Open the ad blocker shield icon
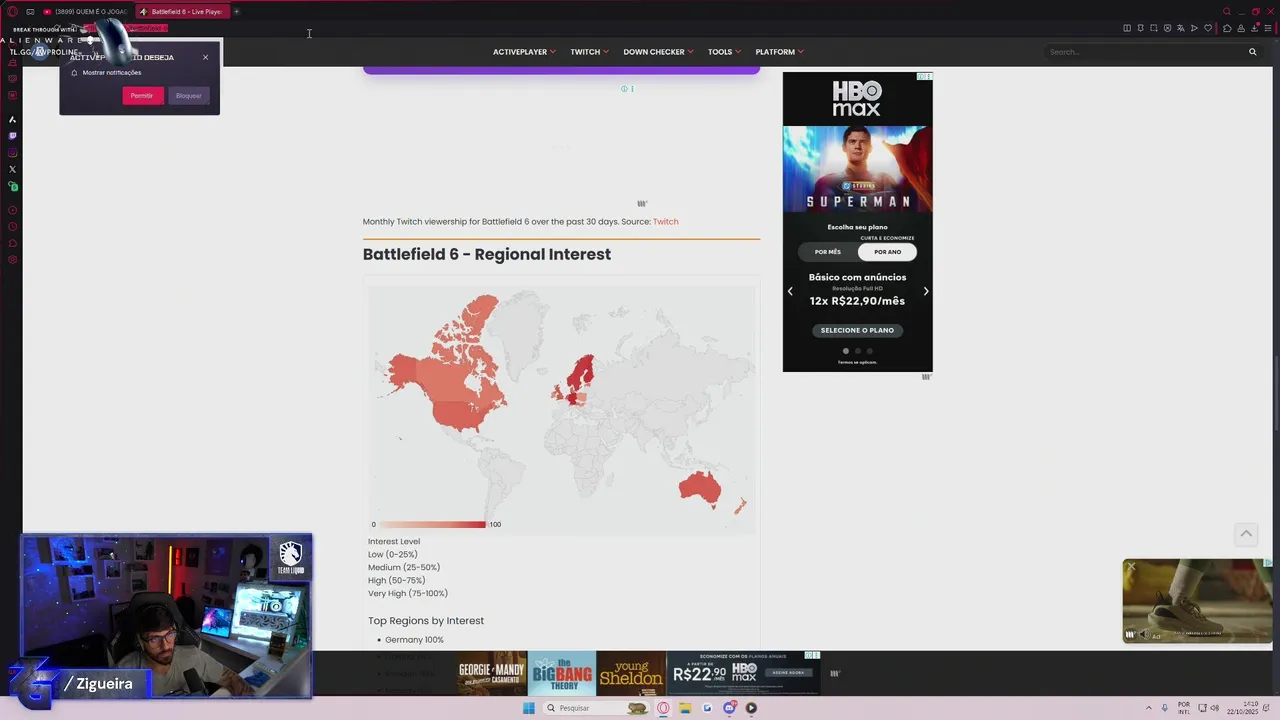The width and height of the screenshot is (1280, 720). [1168, 28]
